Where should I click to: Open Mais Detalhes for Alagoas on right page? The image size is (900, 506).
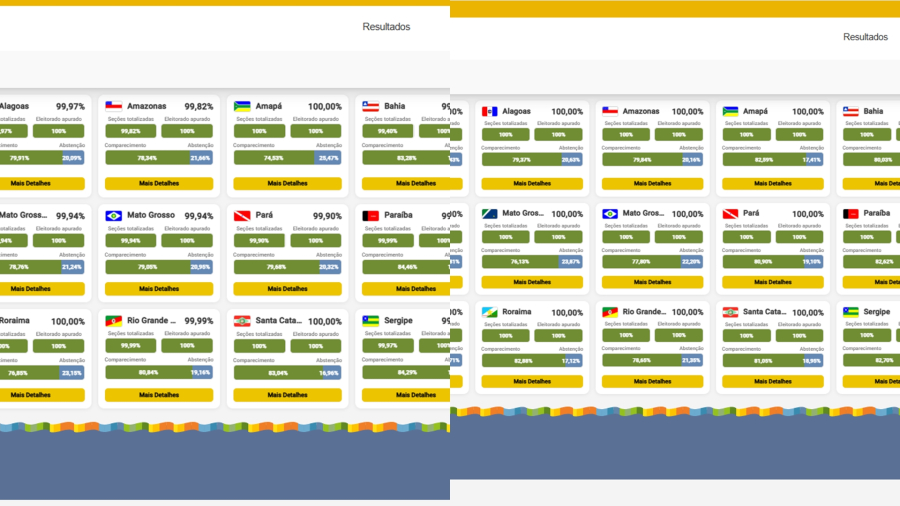click(x=532, y=184)
